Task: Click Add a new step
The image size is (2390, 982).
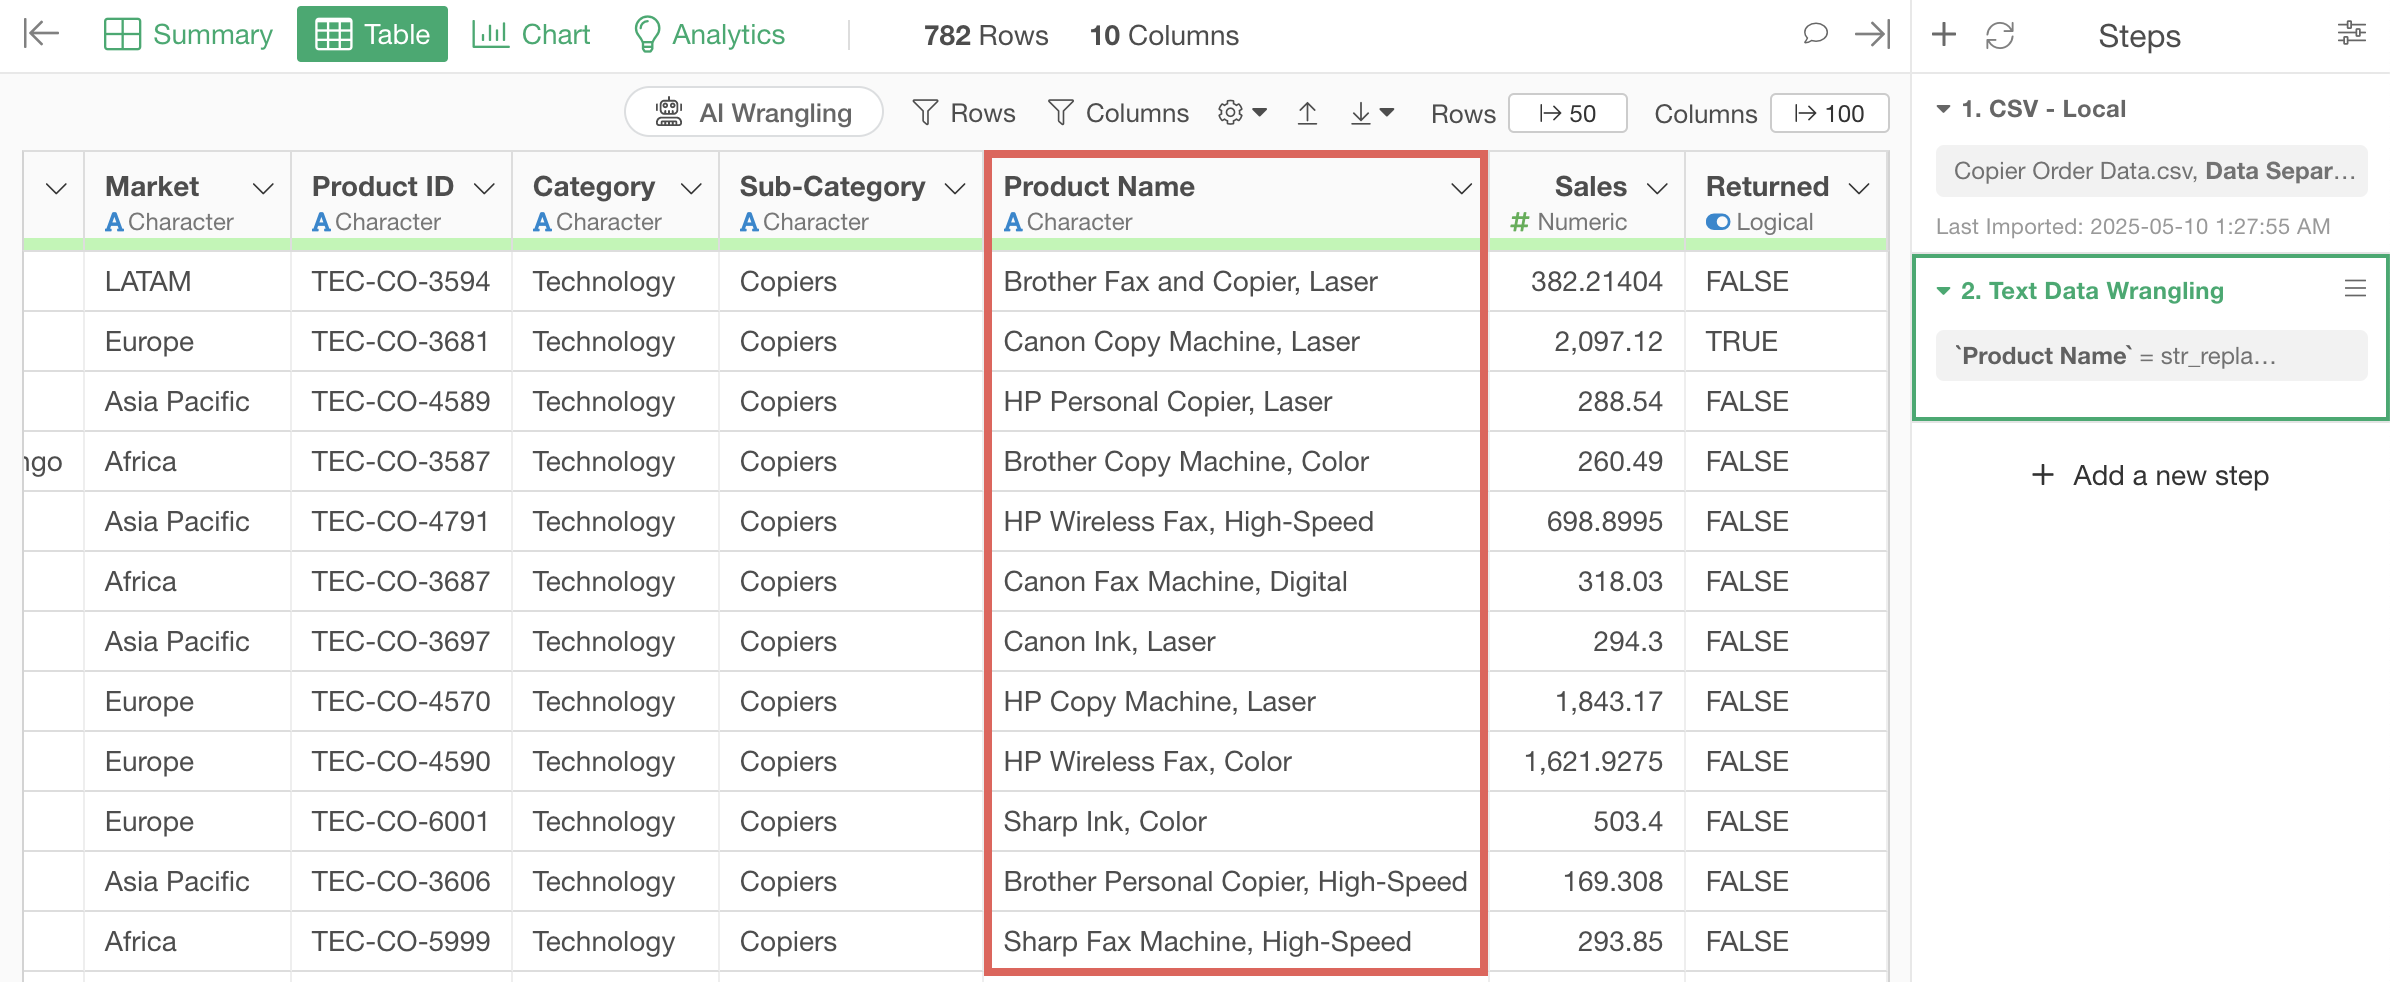Action: [2151, 476]
